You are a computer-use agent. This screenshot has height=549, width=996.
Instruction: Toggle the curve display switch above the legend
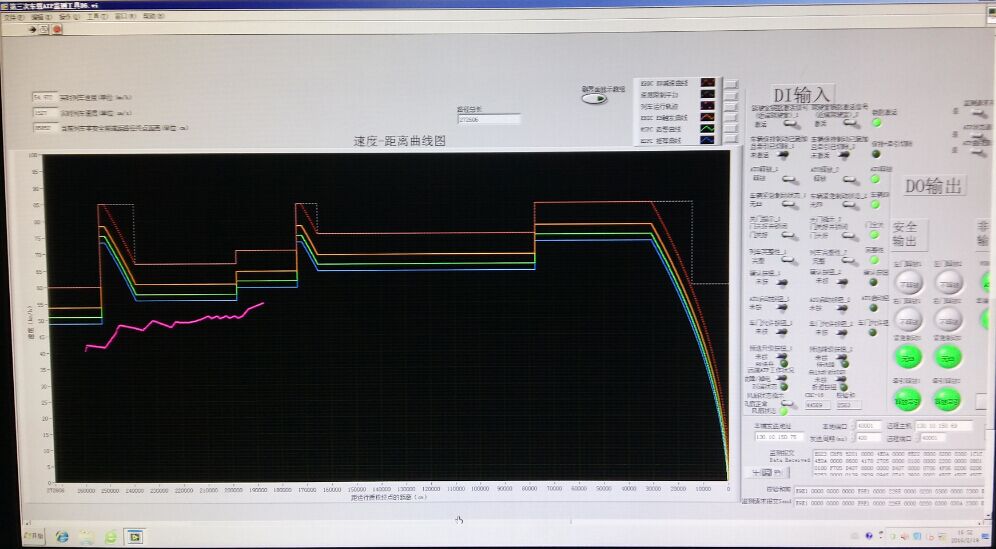(x=594, y=98)
